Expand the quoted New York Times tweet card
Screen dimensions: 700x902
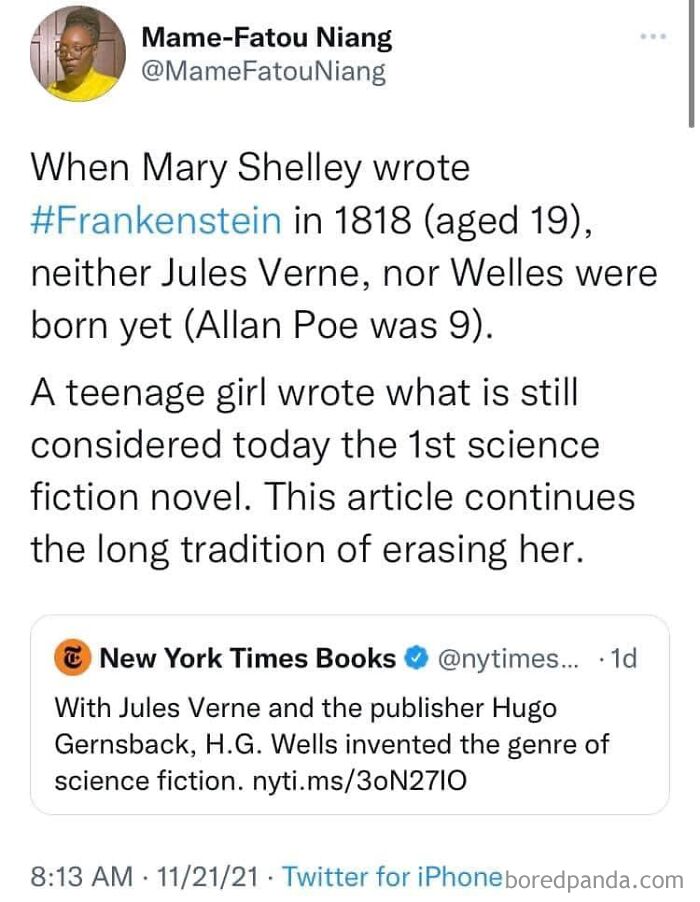pyautogui.click(x=350, y=710)
